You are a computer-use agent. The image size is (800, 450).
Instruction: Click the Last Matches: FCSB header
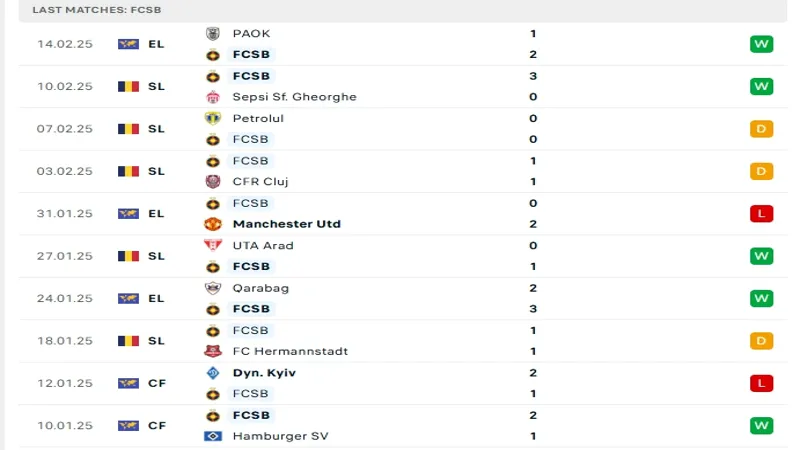[97, 9]
